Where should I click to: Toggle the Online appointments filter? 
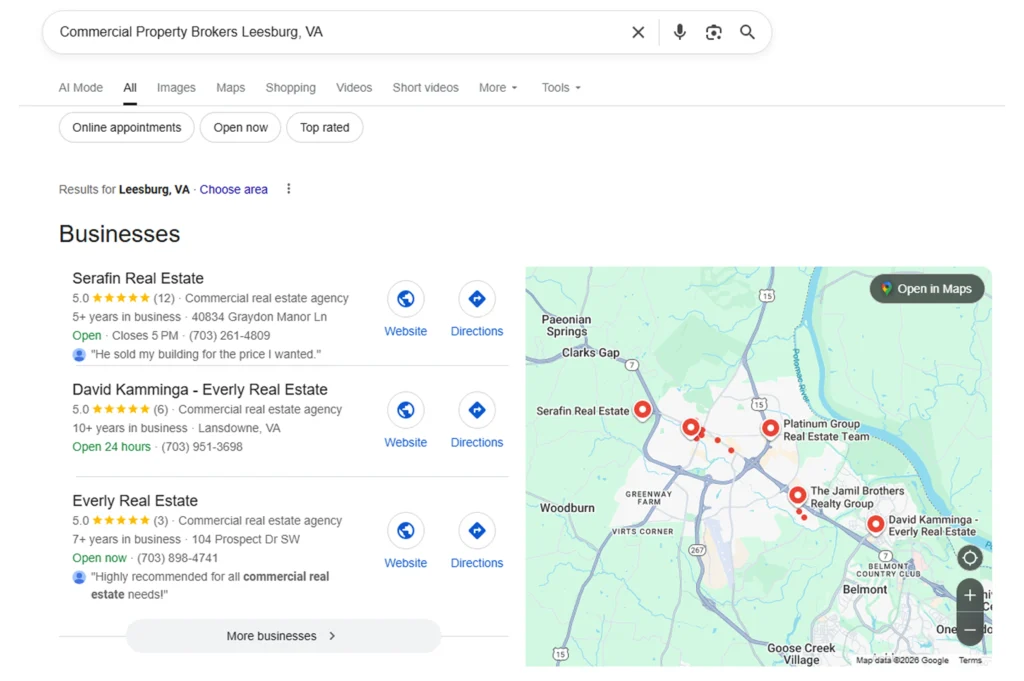point(127,128)
